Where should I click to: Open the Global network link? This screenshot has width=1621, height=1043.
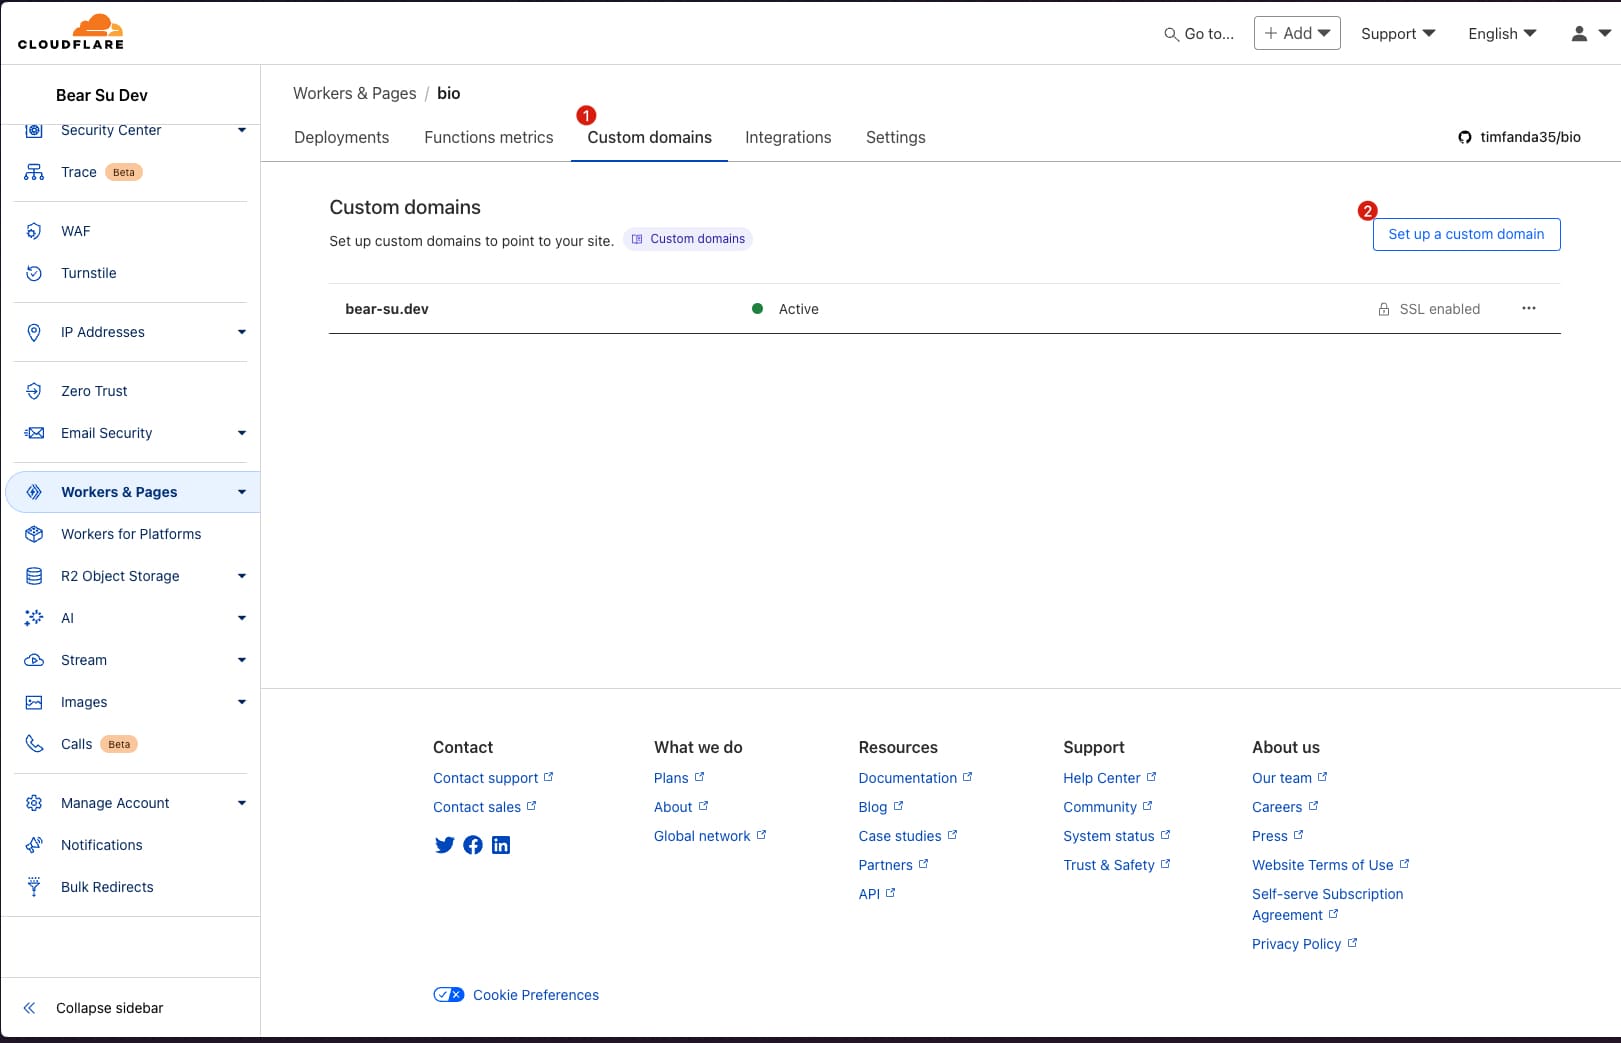point(710,836)
